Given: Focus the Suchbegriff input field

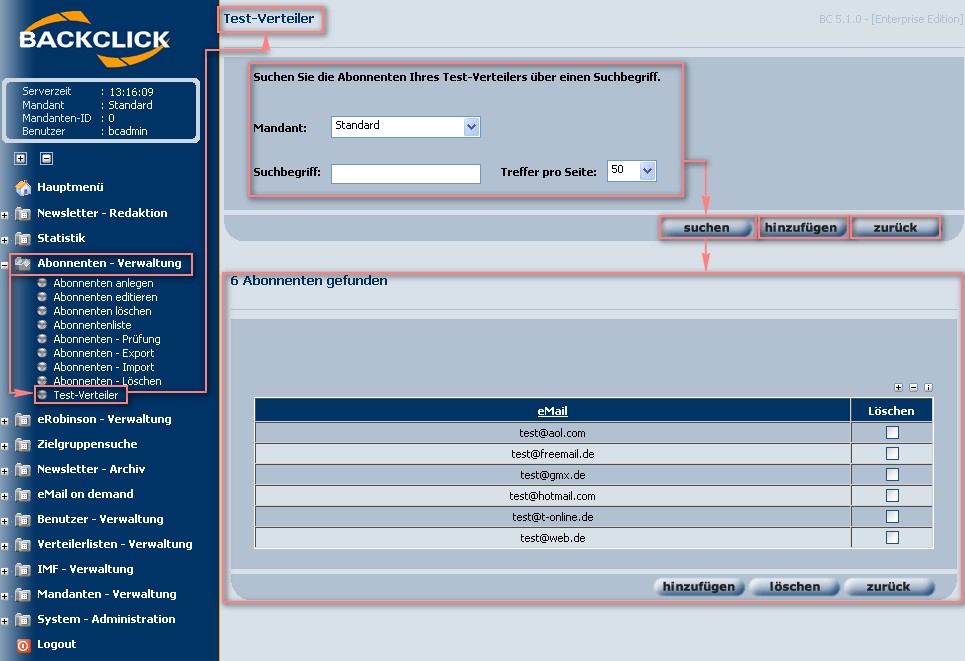Looking at the screenshot, I should [406, 174].
